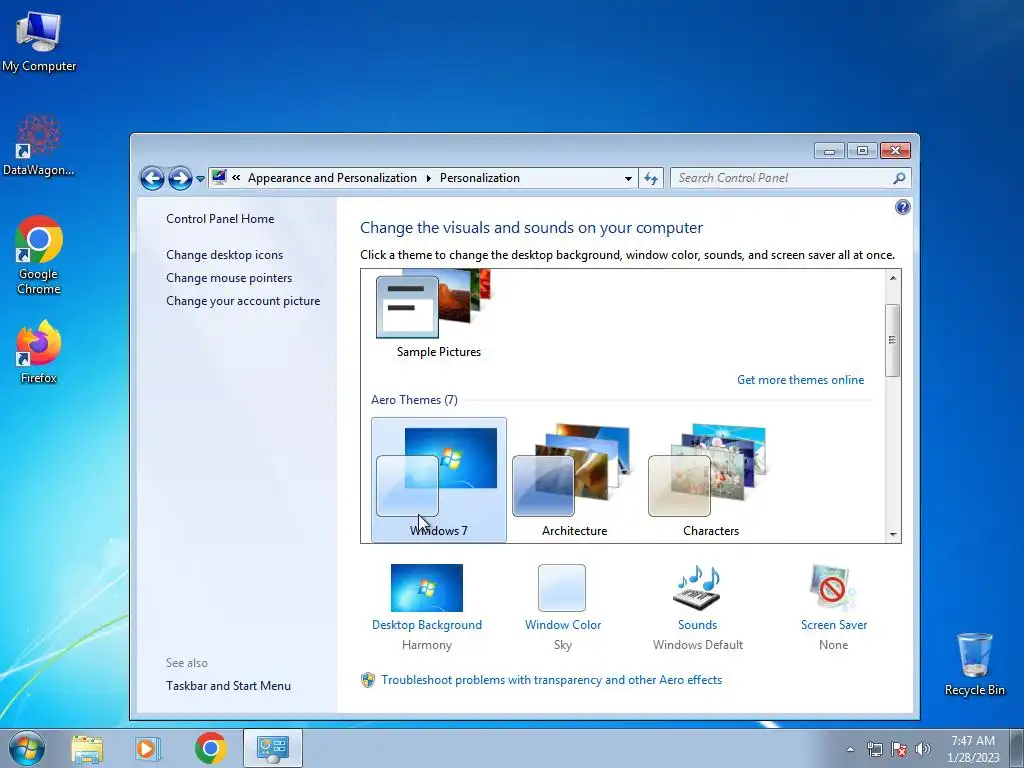This screenshot has width=1024, height=768.
Task: Click the Control Panel taskbar button
Action: (x=272, y=748)
